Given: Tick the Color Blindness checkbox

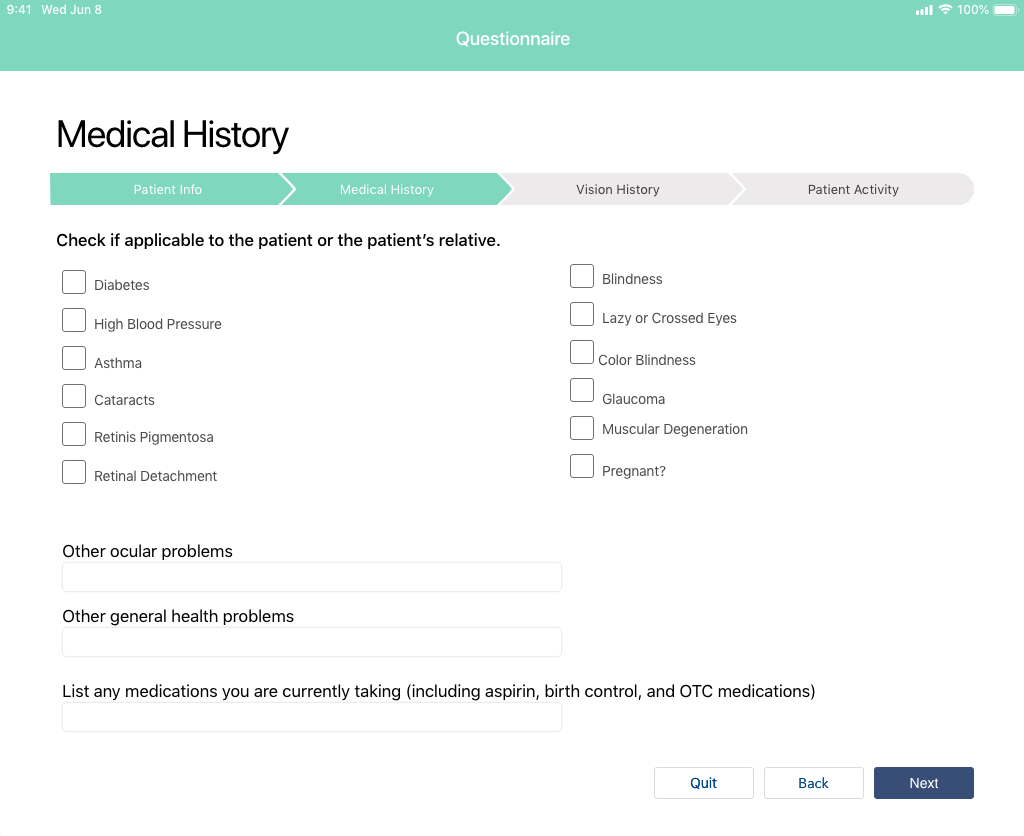Looking at the screenshot, I should coord(582,352).
